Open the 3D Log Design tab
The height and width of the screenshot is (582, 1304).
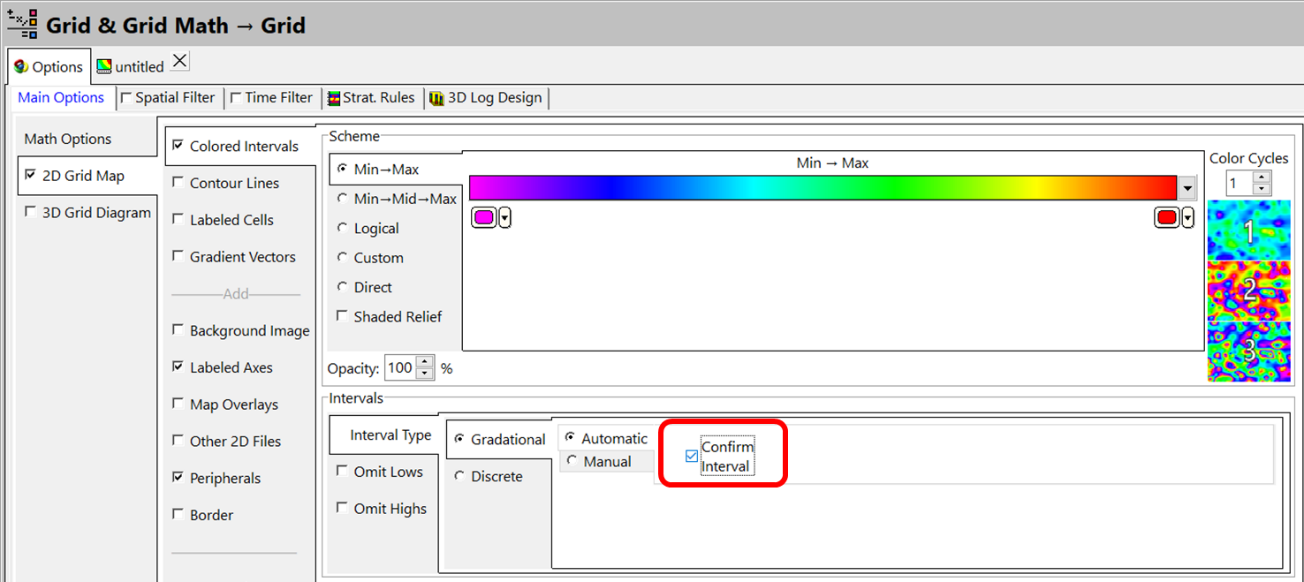click(486, 98)
